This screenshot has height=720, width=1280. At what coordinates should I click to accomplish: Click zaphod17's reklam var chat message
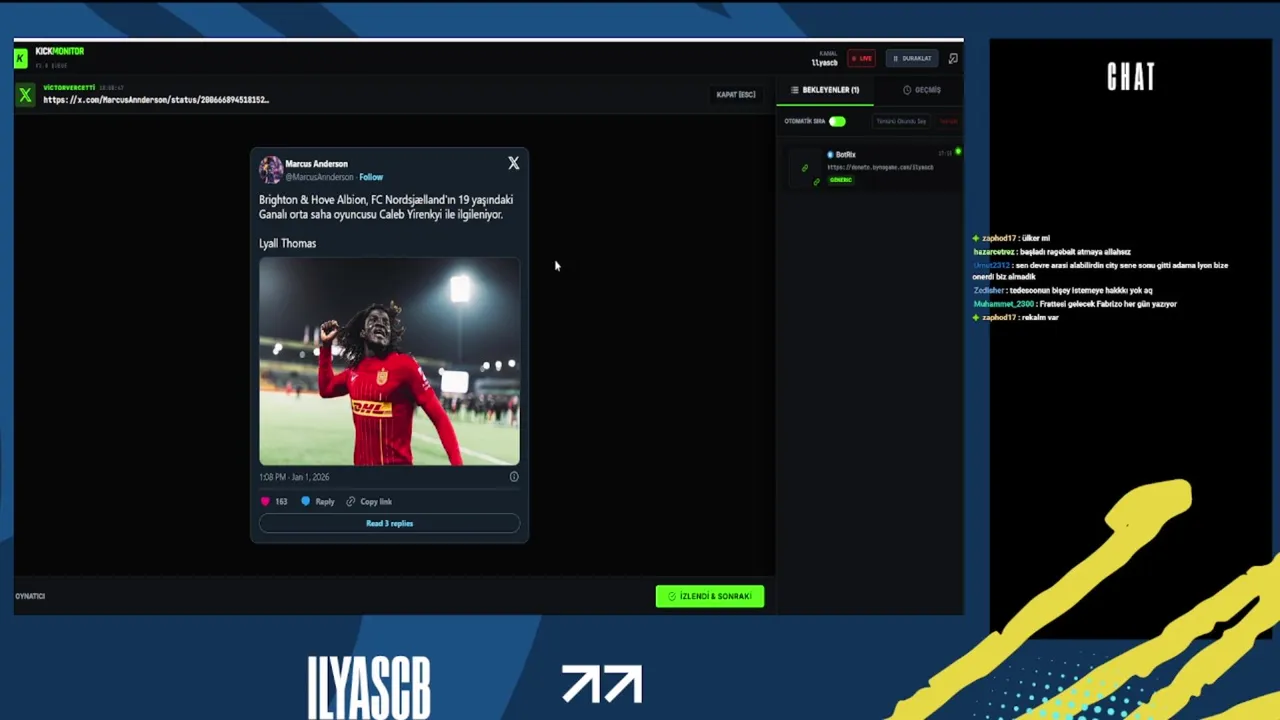click(1015, 317)
